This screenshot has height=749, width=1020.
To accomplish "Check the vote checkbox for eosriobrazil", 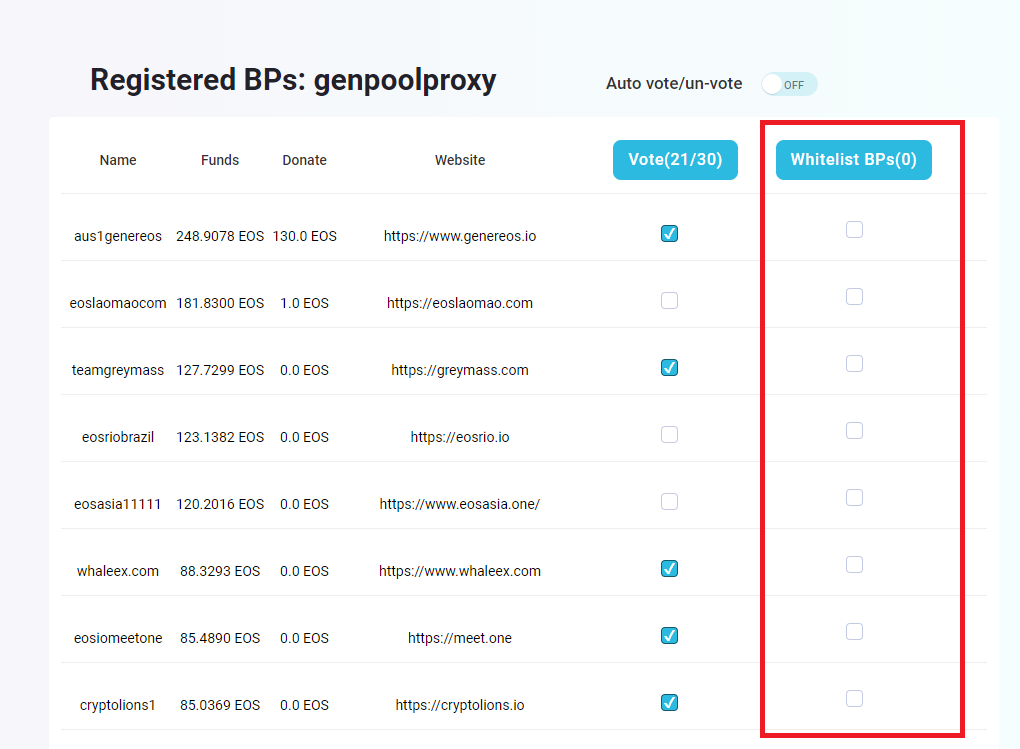I will point(670,435).
